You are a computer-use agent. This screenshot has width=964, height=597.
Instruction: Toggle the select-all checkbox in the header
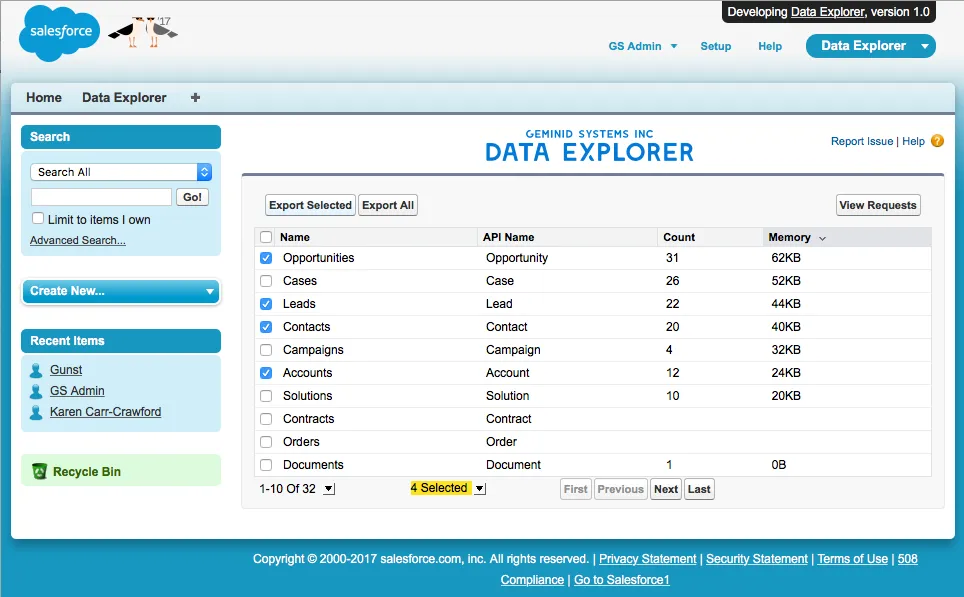pos(266,237)
